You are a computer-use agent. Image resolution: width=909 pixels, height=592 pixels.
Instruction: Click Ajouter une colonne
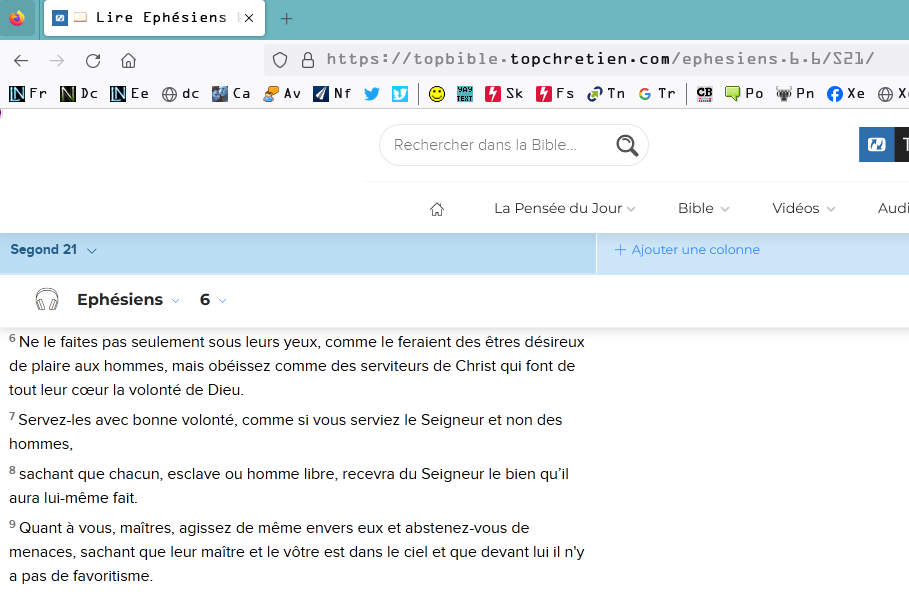[x=687, y=250]
